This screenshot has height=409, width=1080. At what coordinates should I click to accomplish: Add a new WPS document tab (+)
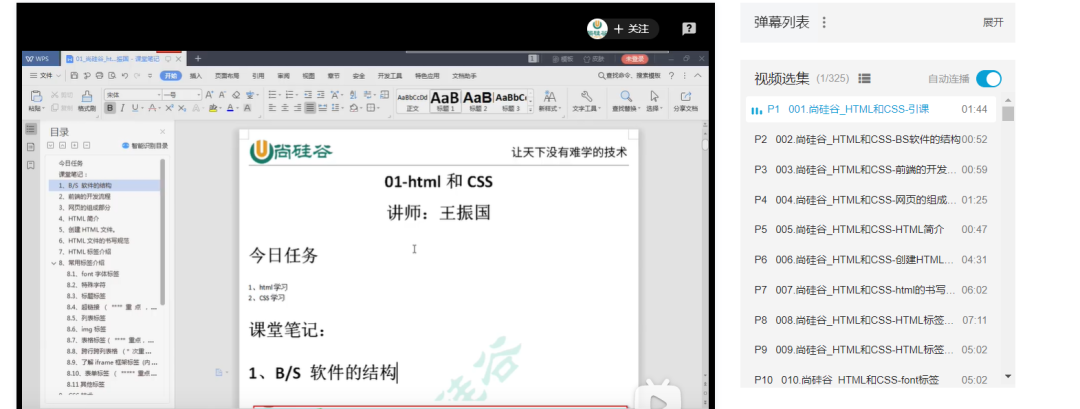coord(198,59)
